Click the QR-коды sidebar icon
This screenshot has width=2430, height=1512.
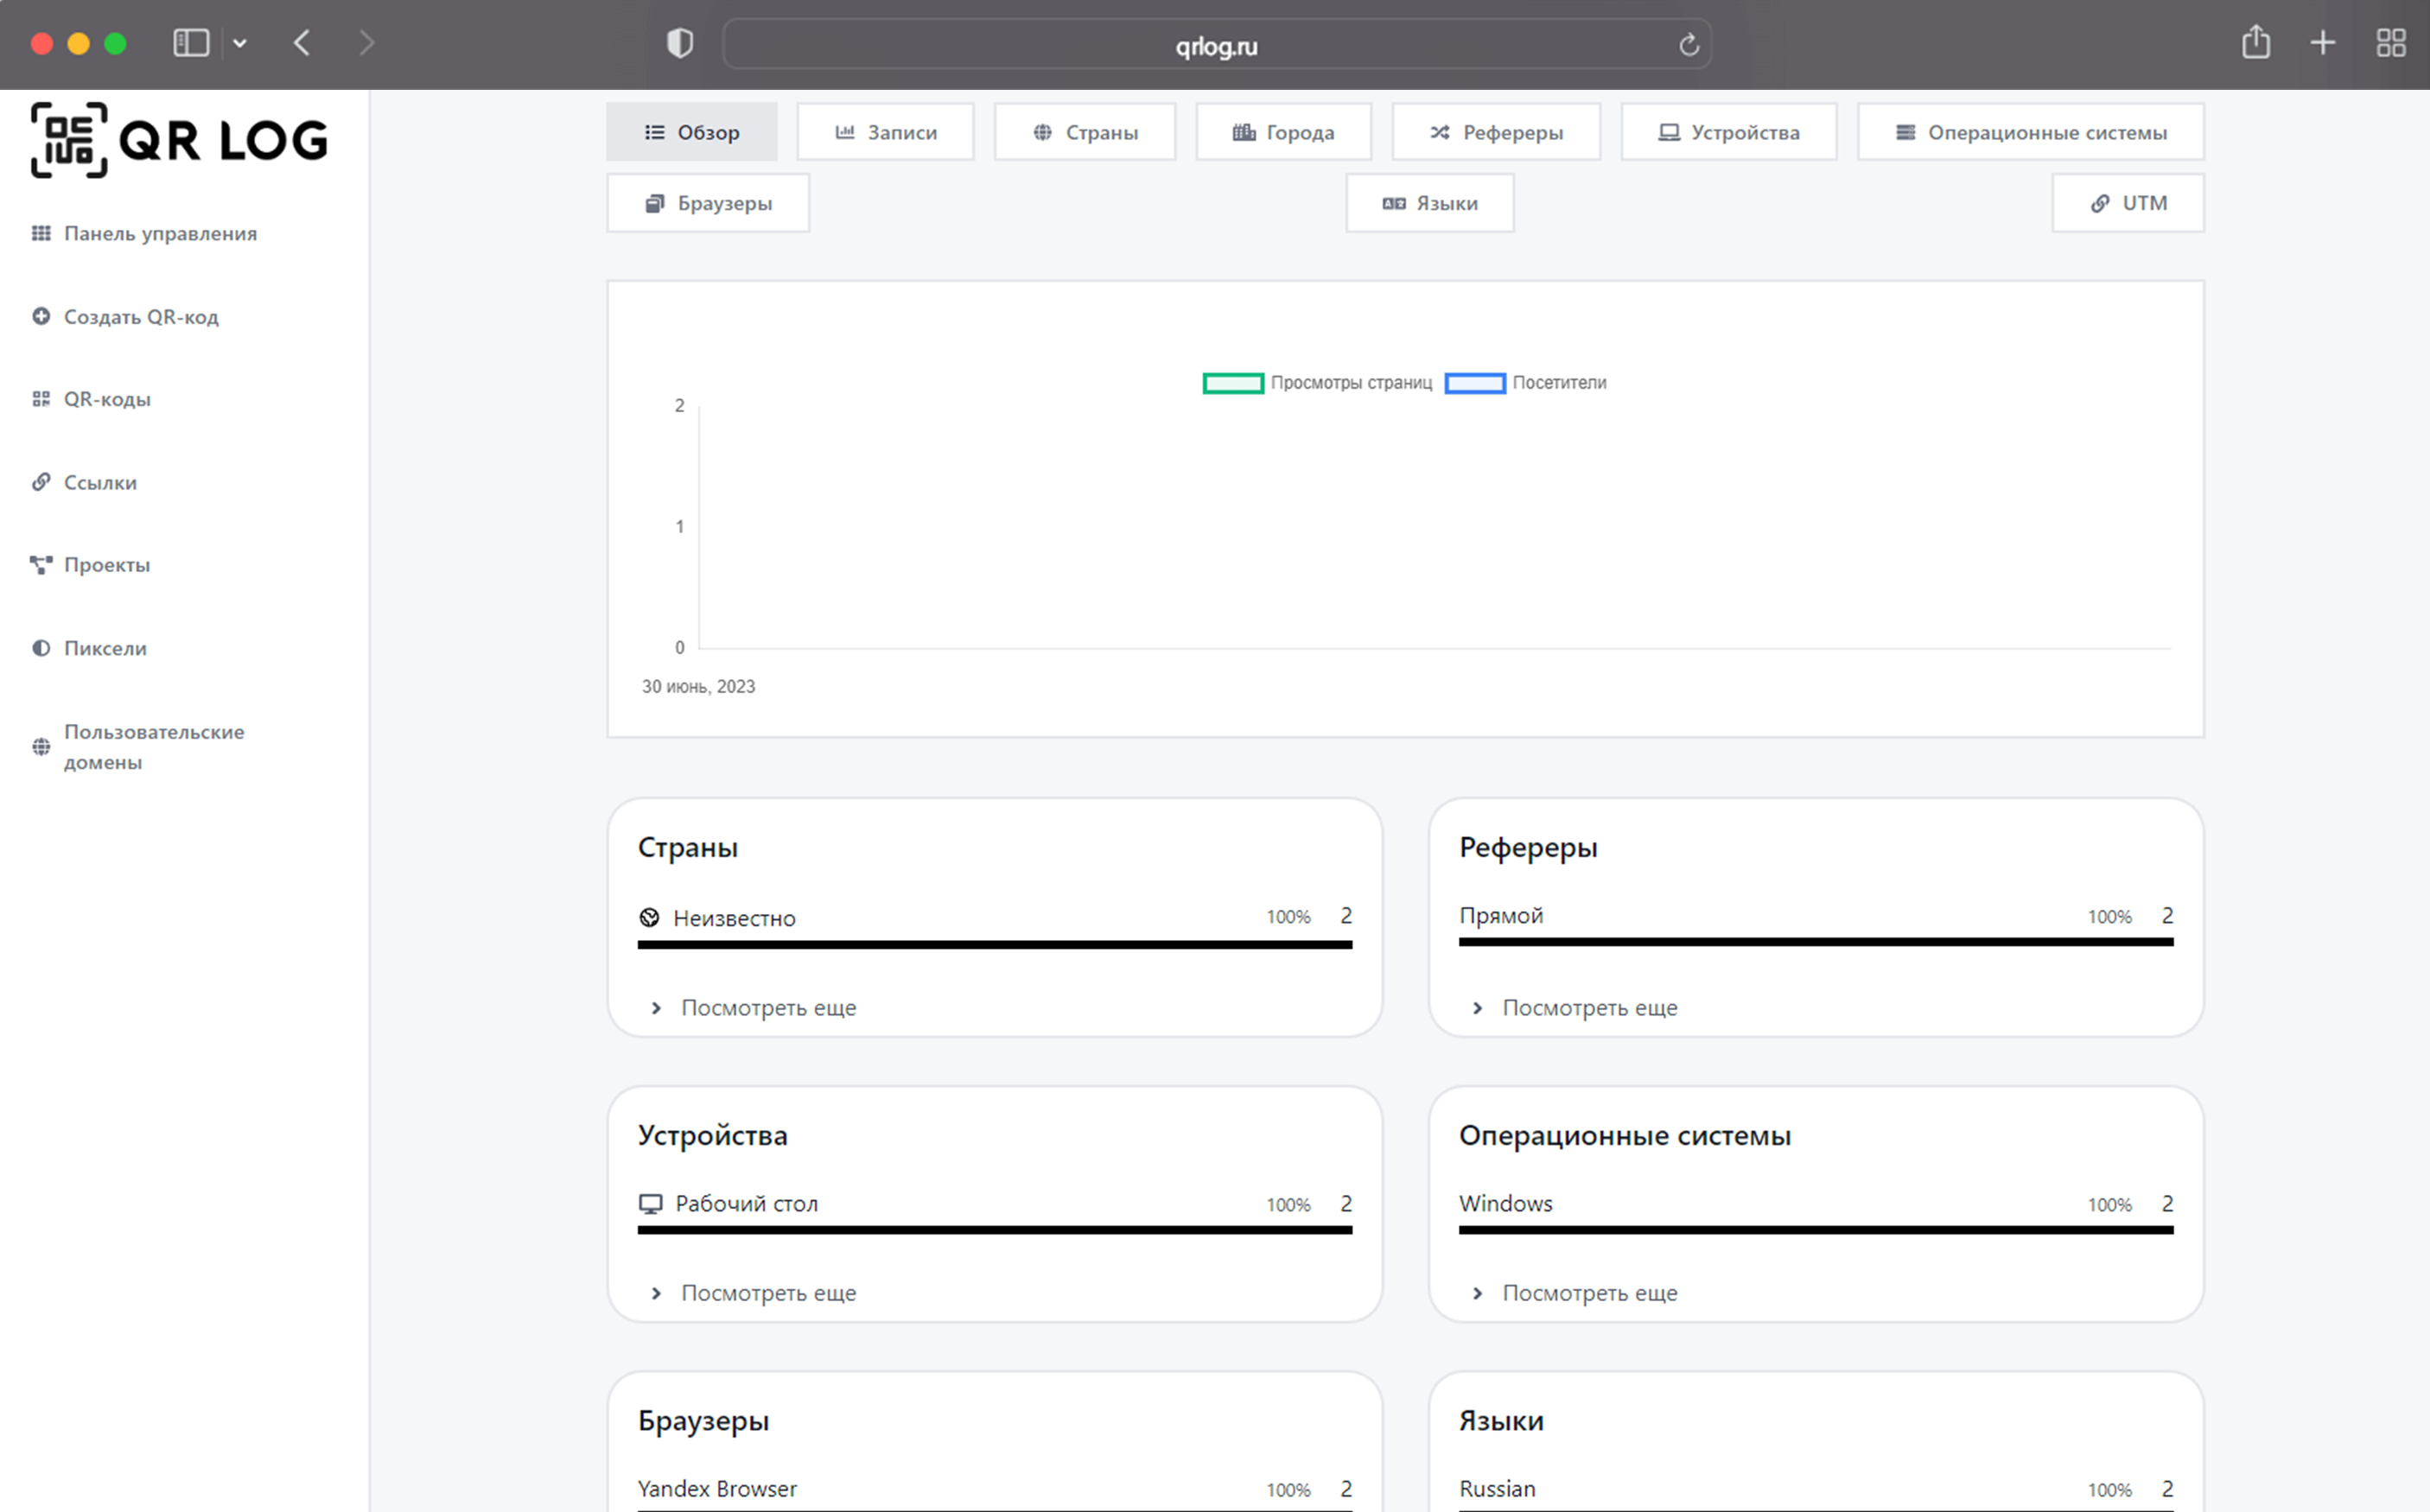(41, 399)
